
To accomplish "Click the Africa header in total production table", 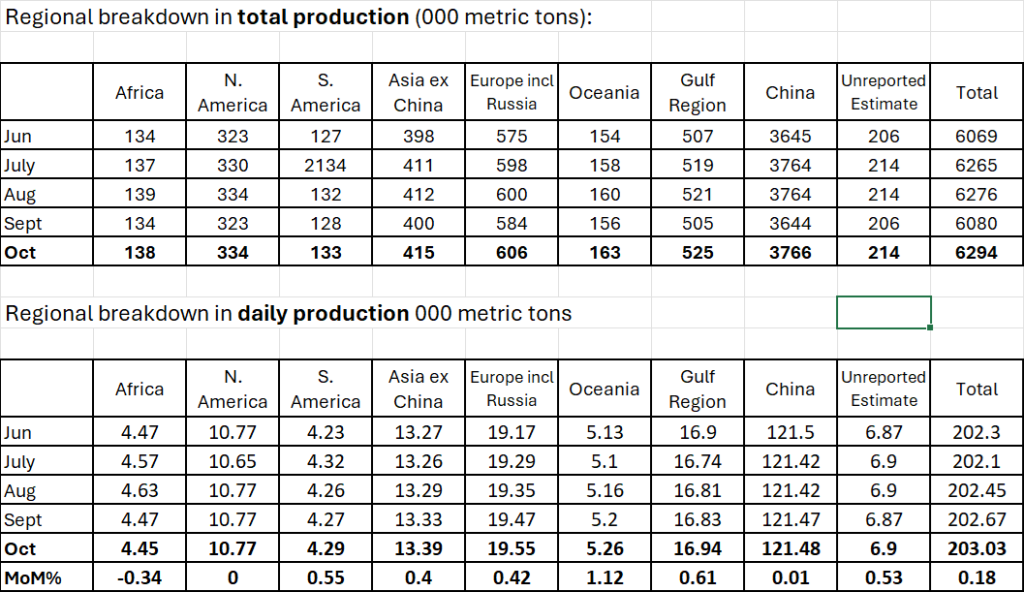I will tap(140, 93).
